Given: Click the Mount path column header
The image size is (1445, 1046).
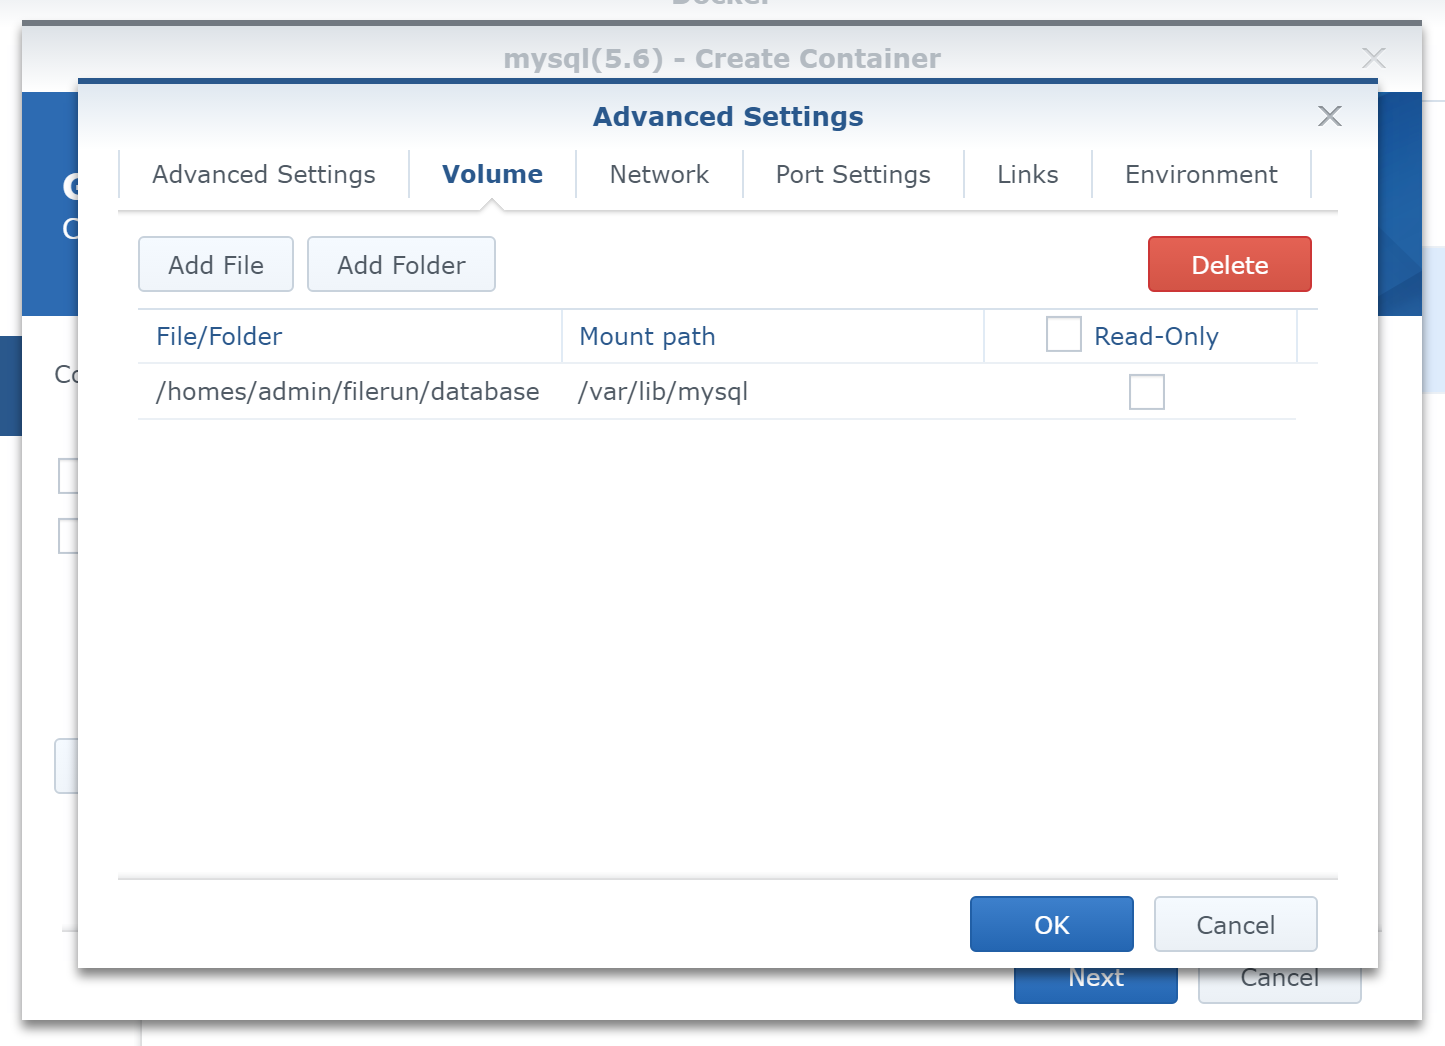Looking at the screenshot, I should pyautogui.click(x=647, y=337).
